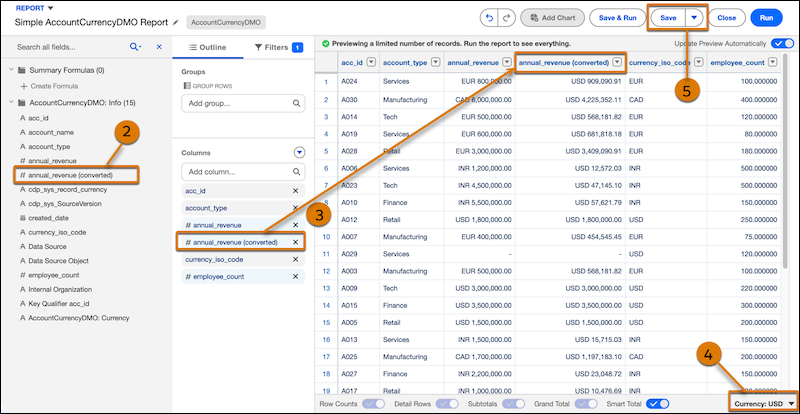Switch to the Filters tab
The width and height of the screenshot is (800, 414).
279,47
